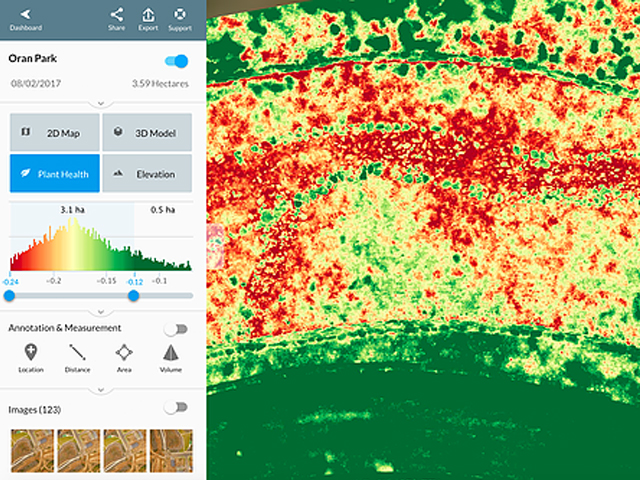Open the first image thumbnail
640x480 pixels.
tap(31, 450)
